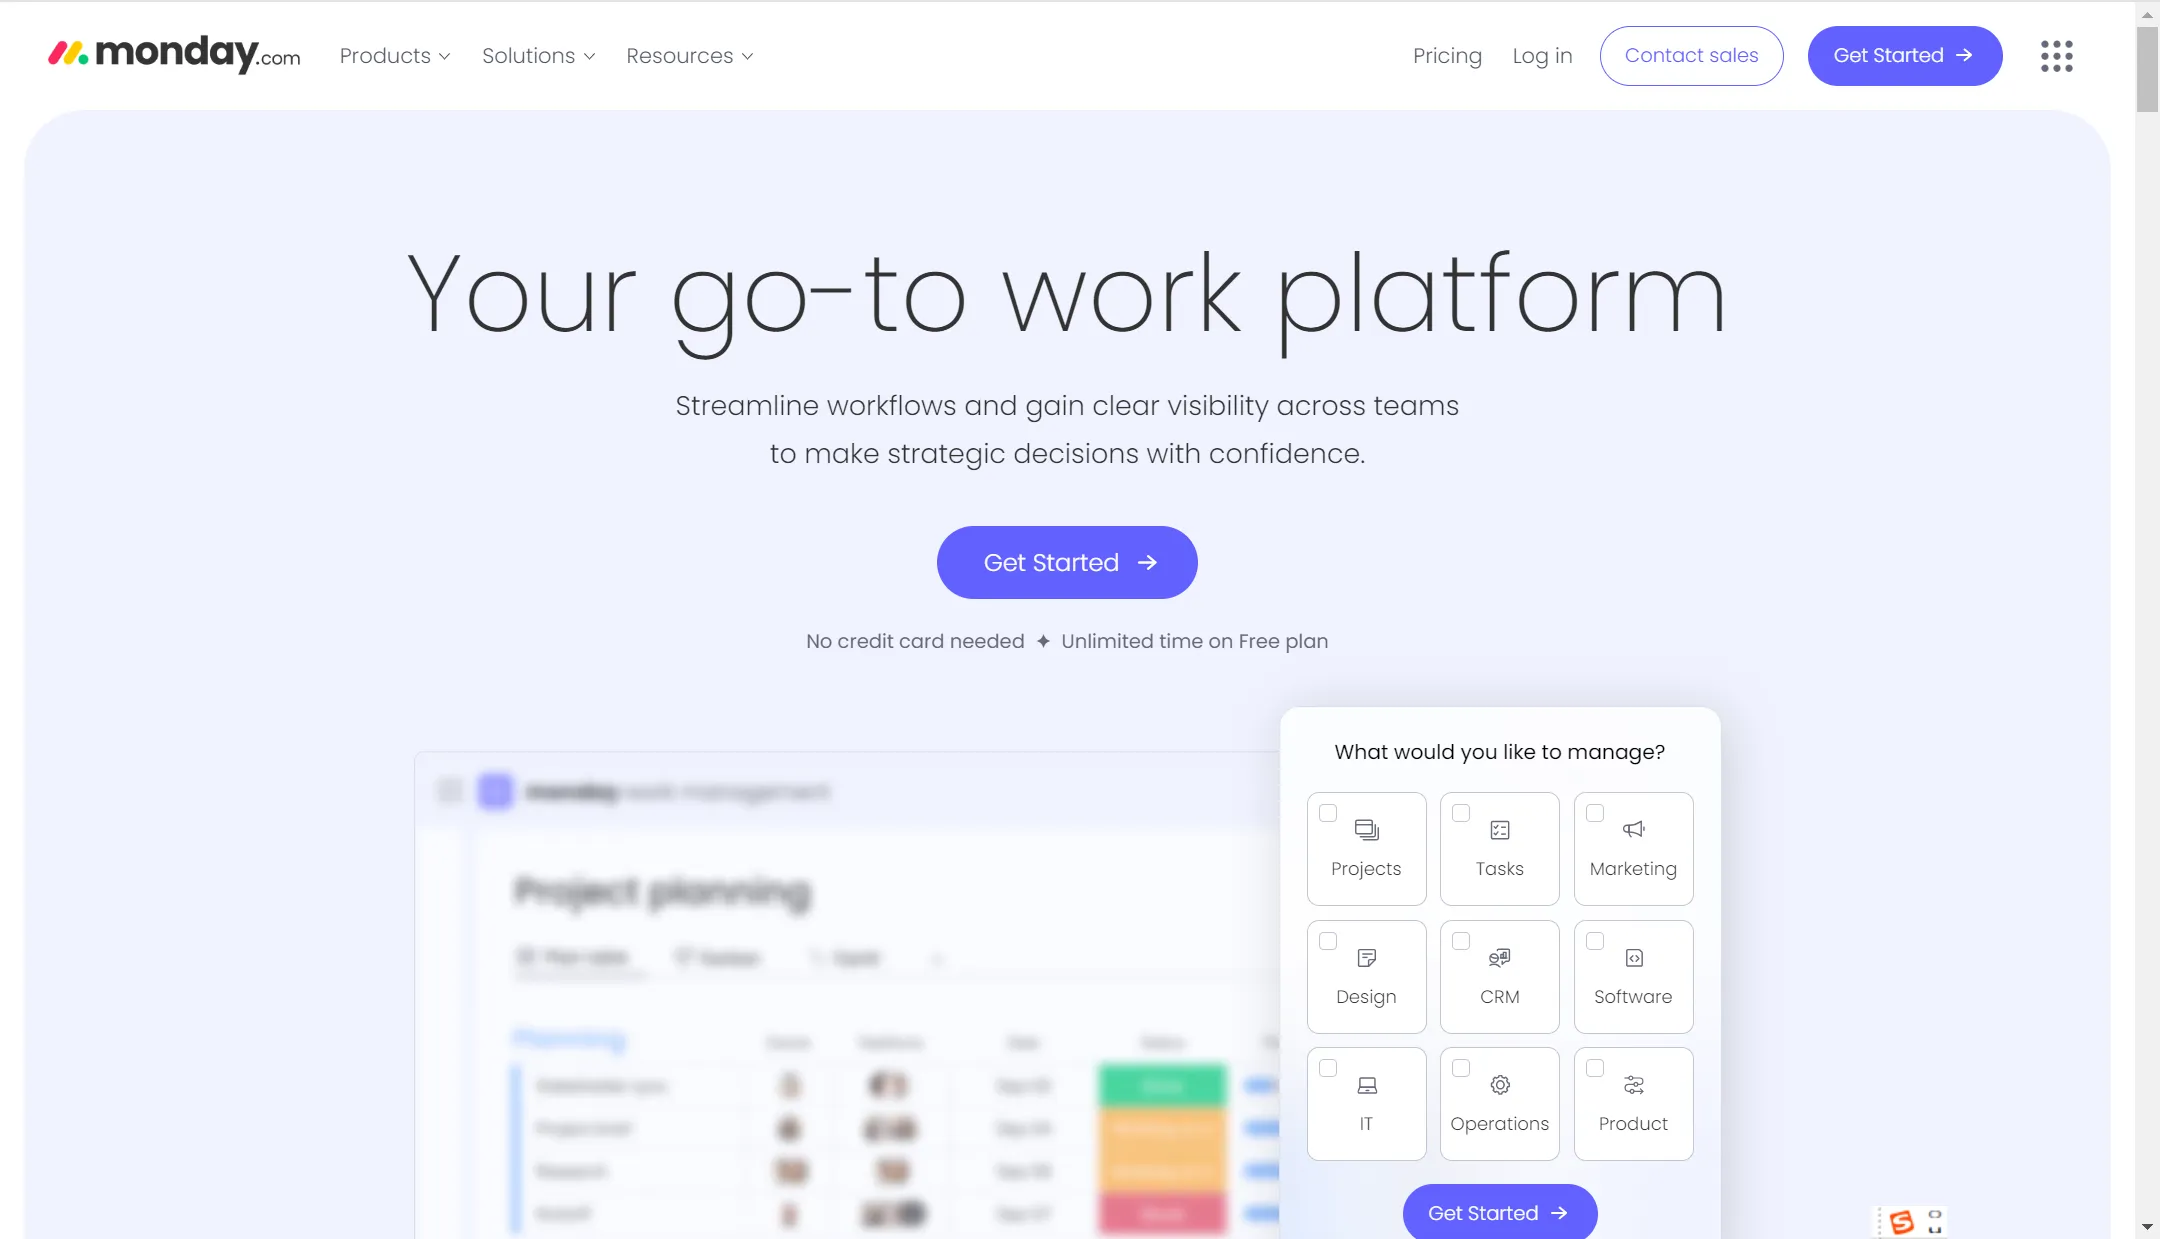This screenshot has height=1239, width=2160.
Task: Expand the Resources dropdown menu
Action: (688, 55)
